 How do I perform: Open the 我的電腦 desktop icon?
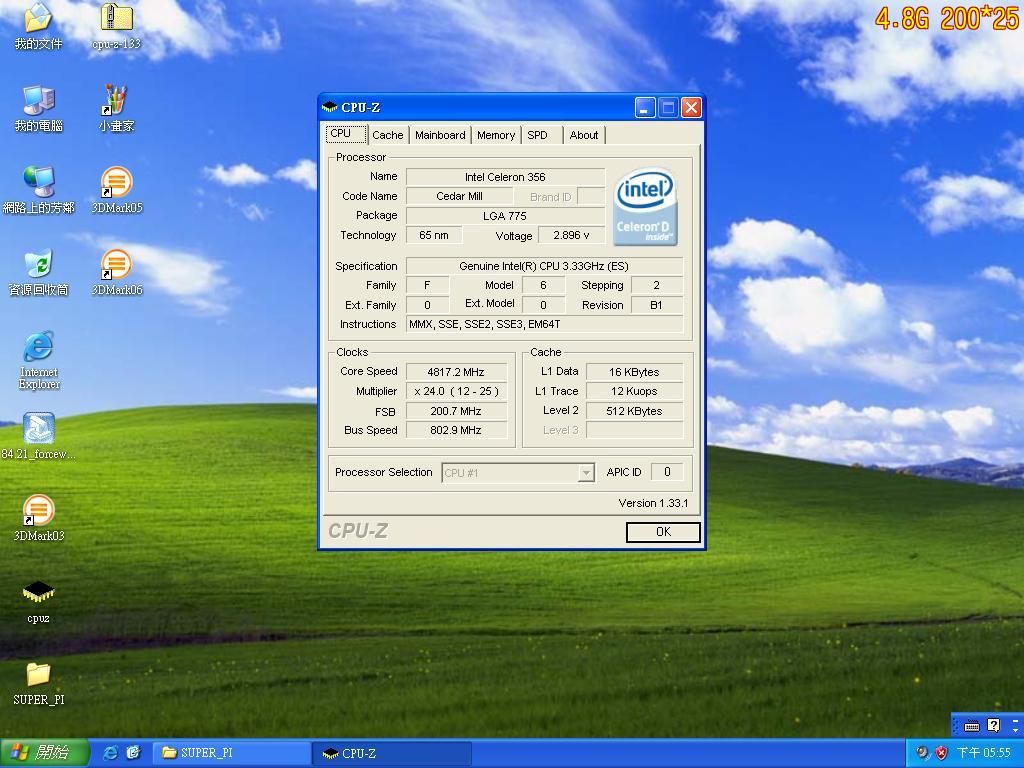click(39, 101)
